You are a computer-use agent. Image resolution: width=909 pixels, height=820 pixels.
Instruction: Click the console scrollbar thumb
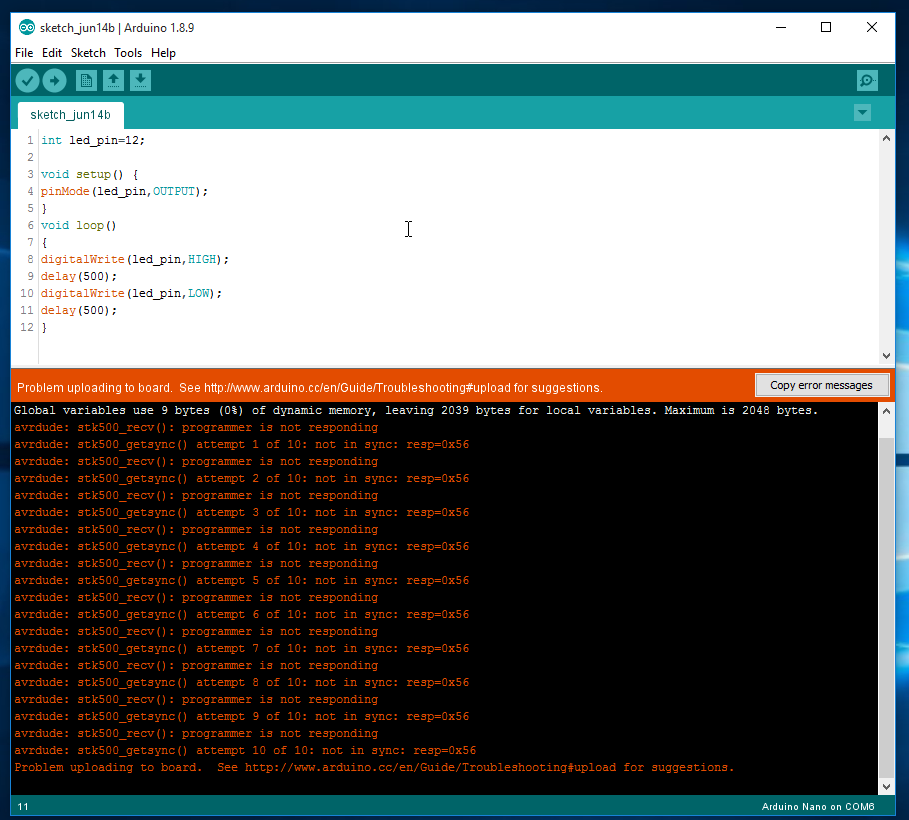click(886, 607)
